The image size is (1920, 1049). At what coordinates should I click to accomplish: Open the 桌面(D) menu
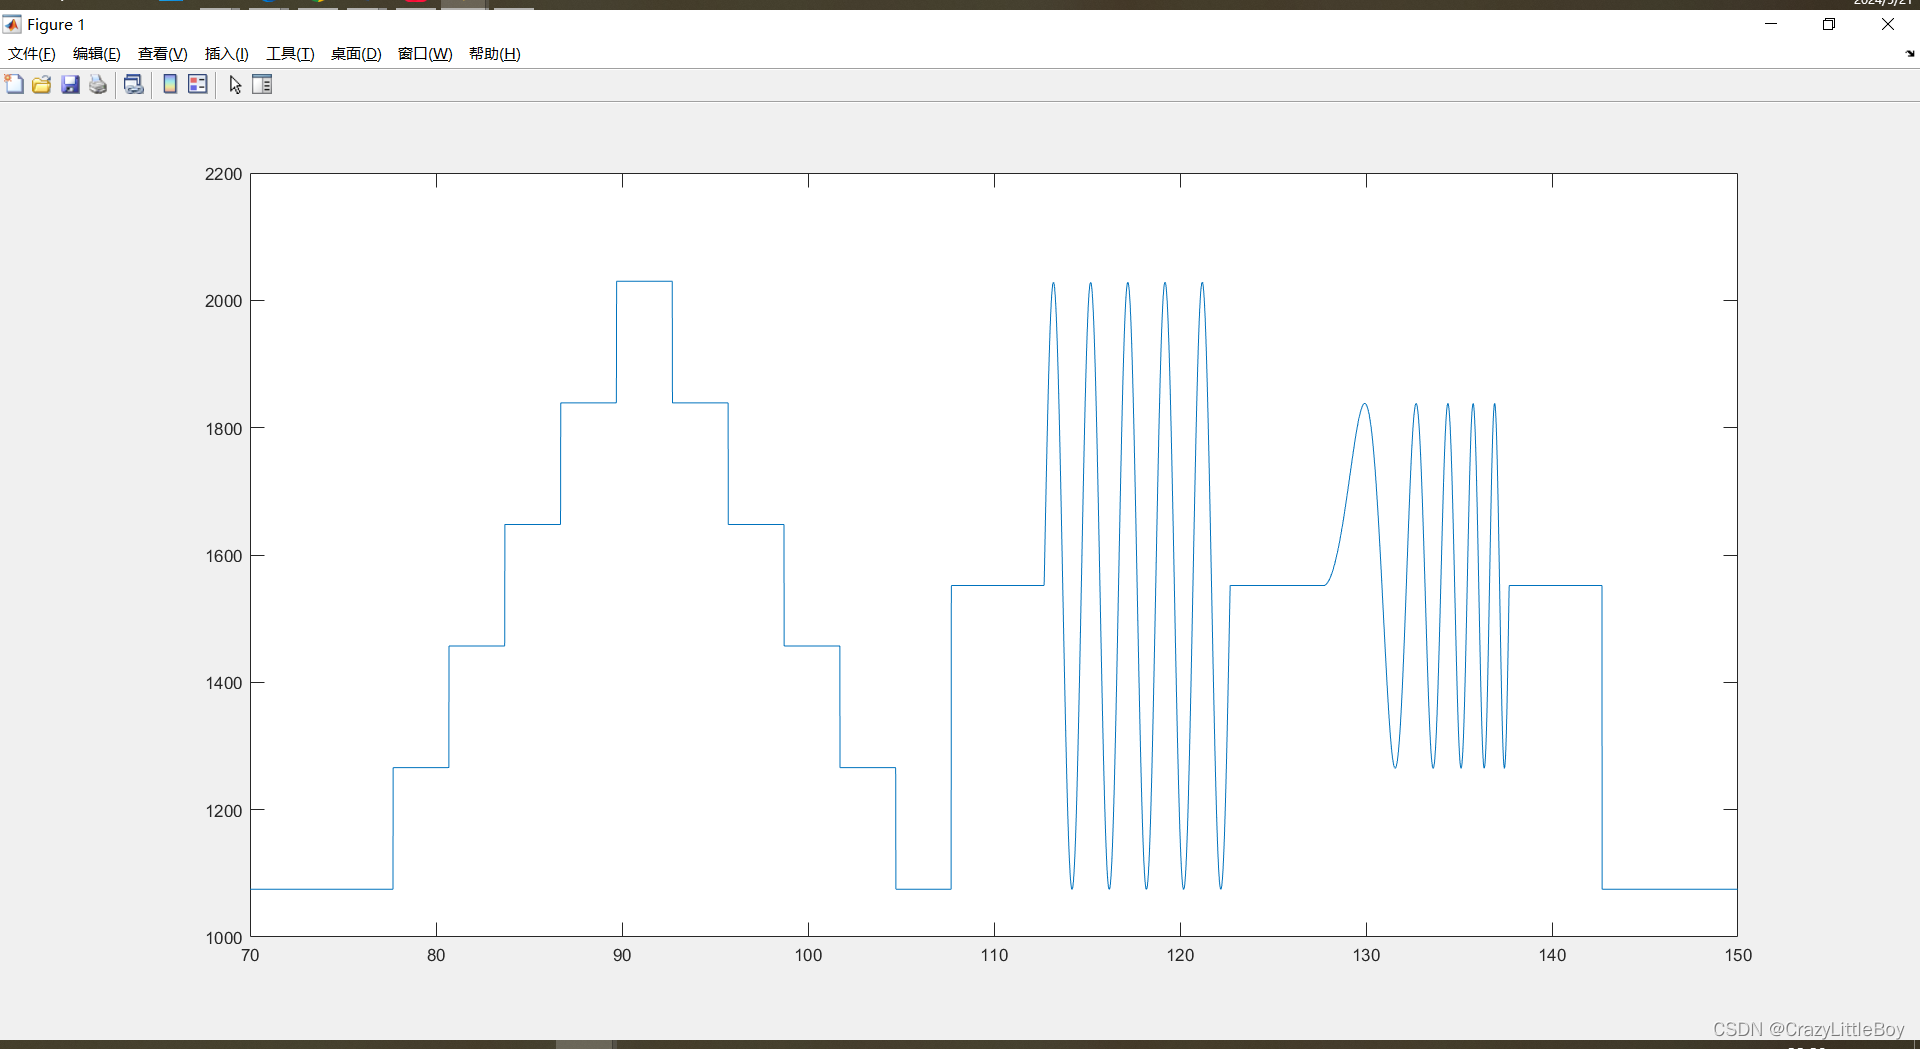point(356,54)
